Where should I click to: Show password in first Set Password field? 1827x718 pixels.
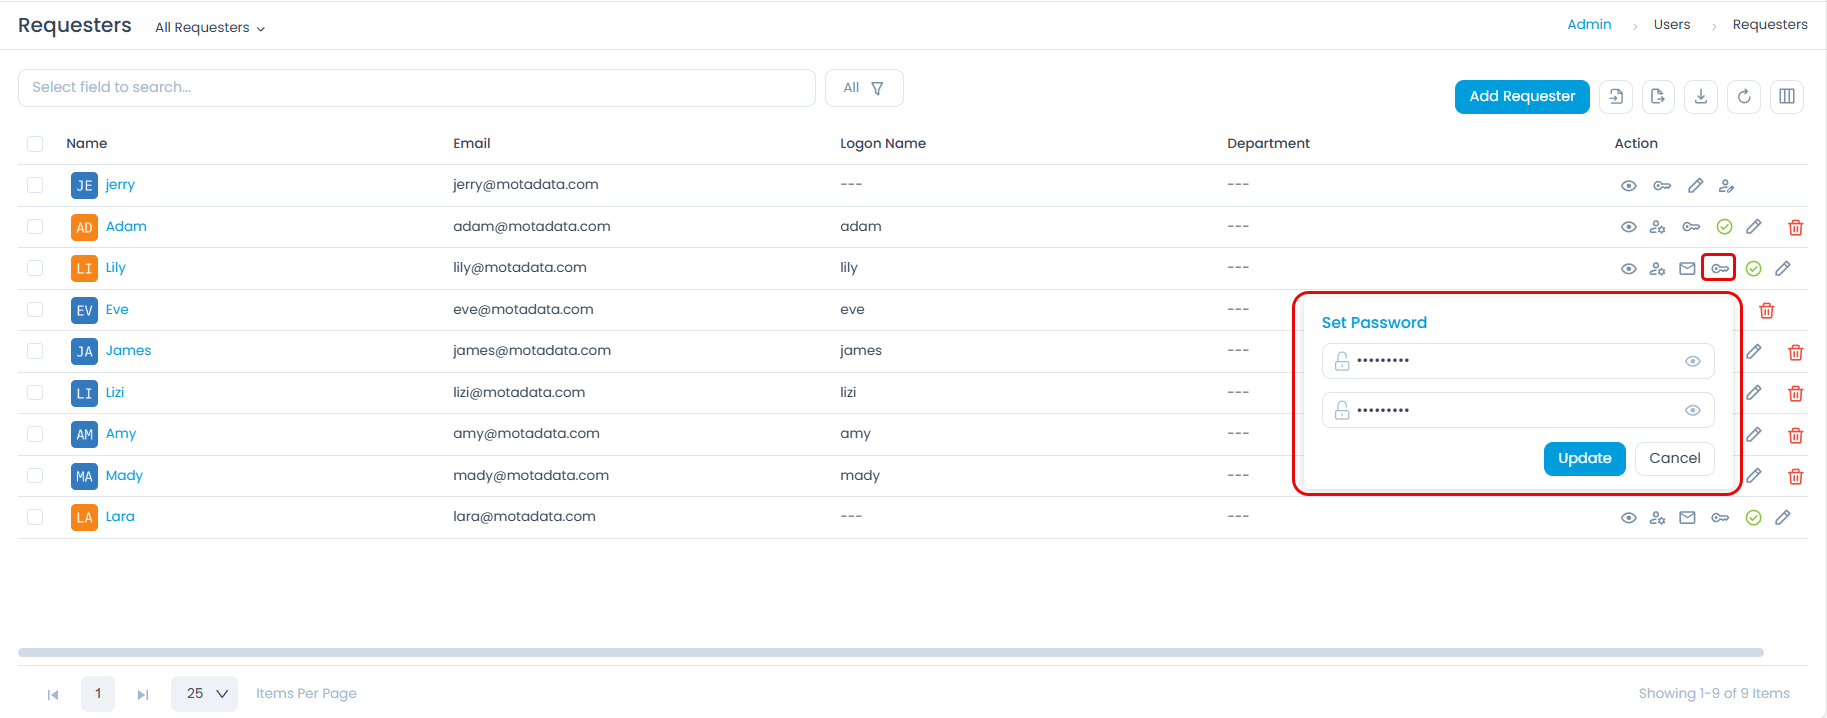pyautogui.click(x=1693, y=361)
